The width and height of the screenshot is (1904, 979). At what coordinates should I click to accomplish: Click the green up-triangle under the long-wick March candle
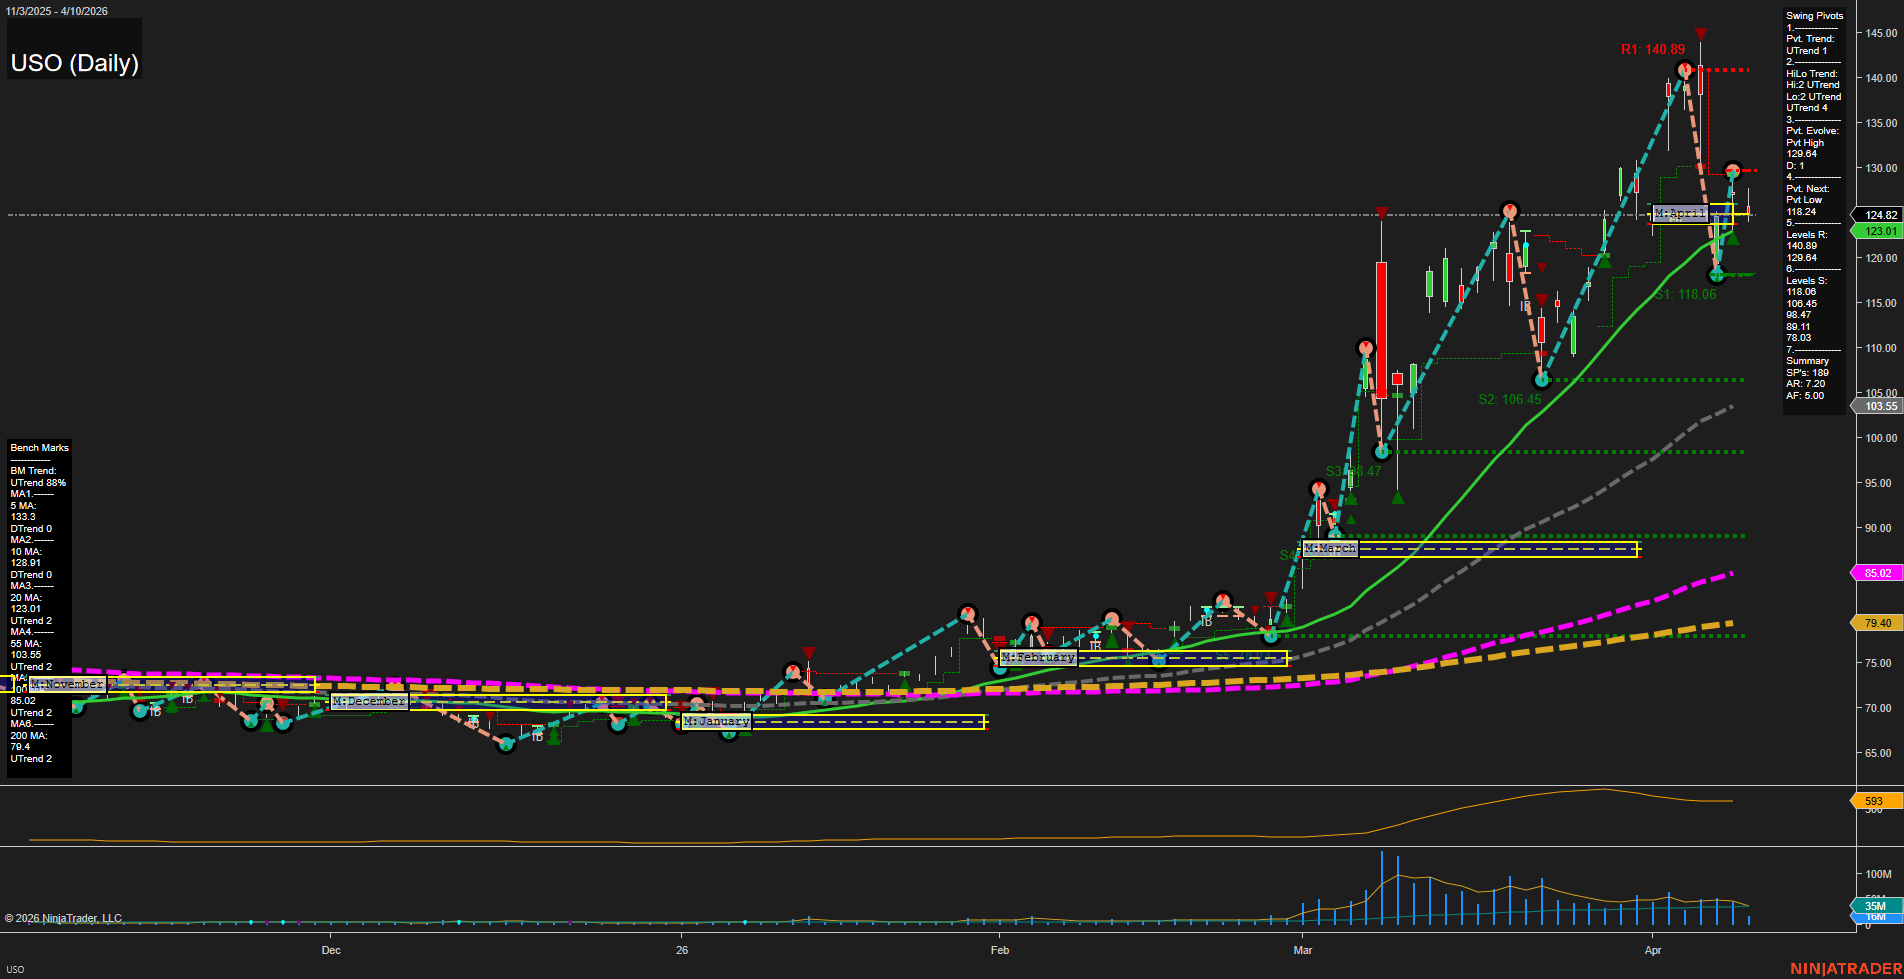click(x=1398, y=497)
